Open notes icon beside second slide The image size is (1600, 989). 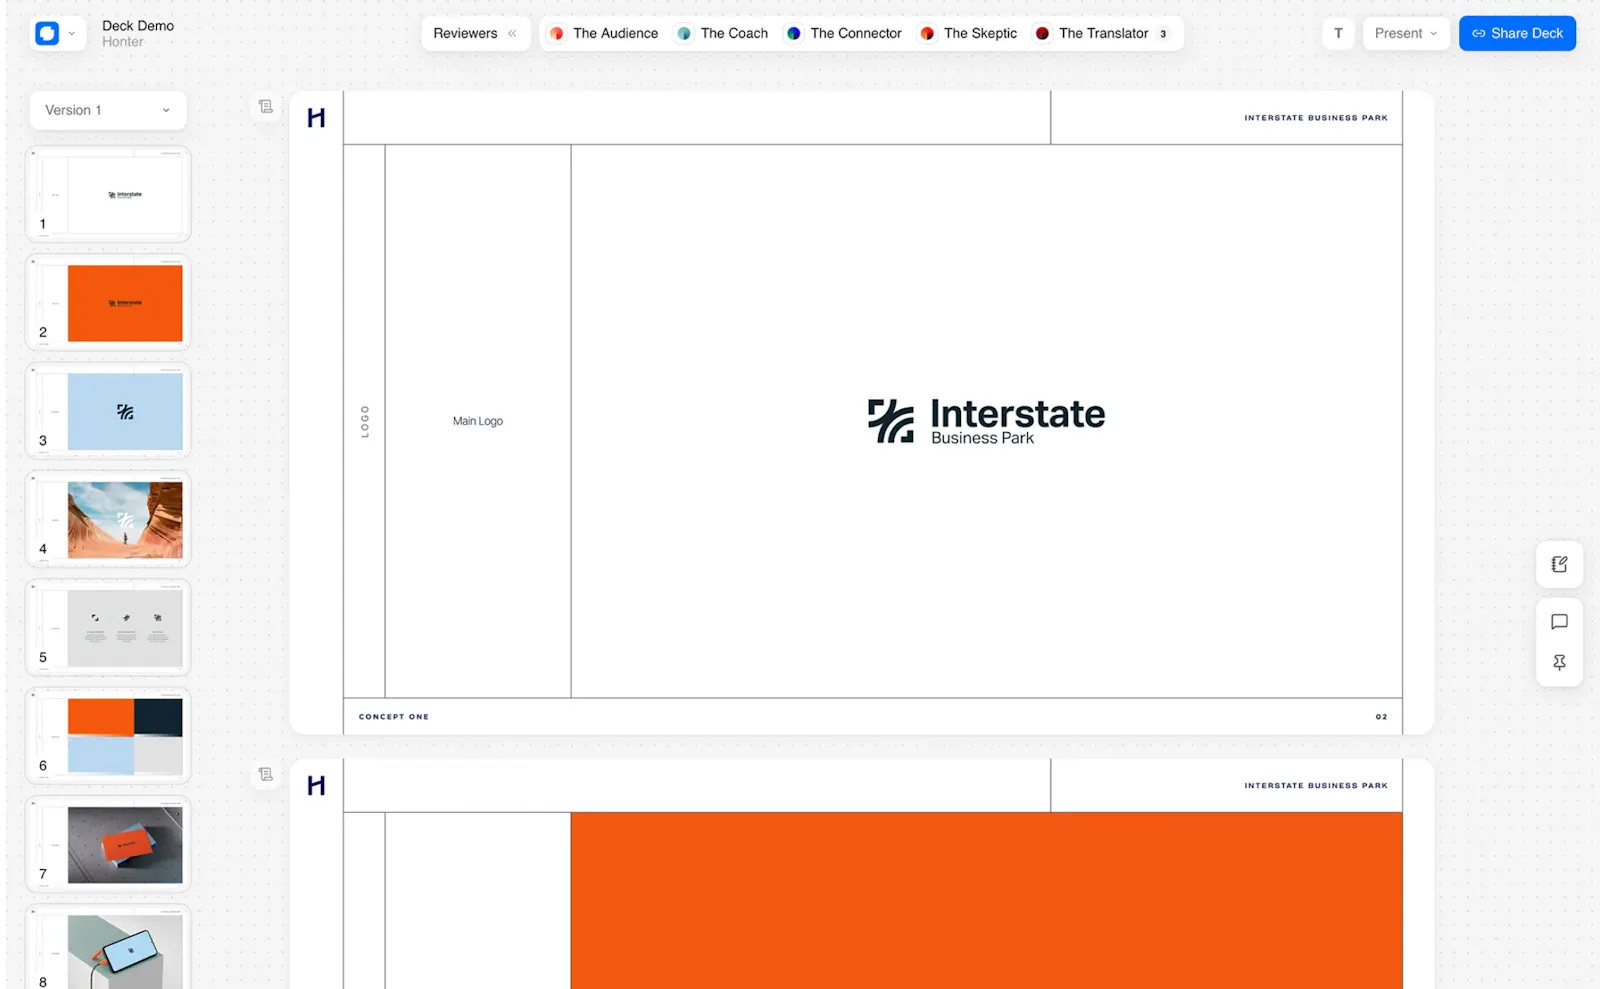(266, 774)
